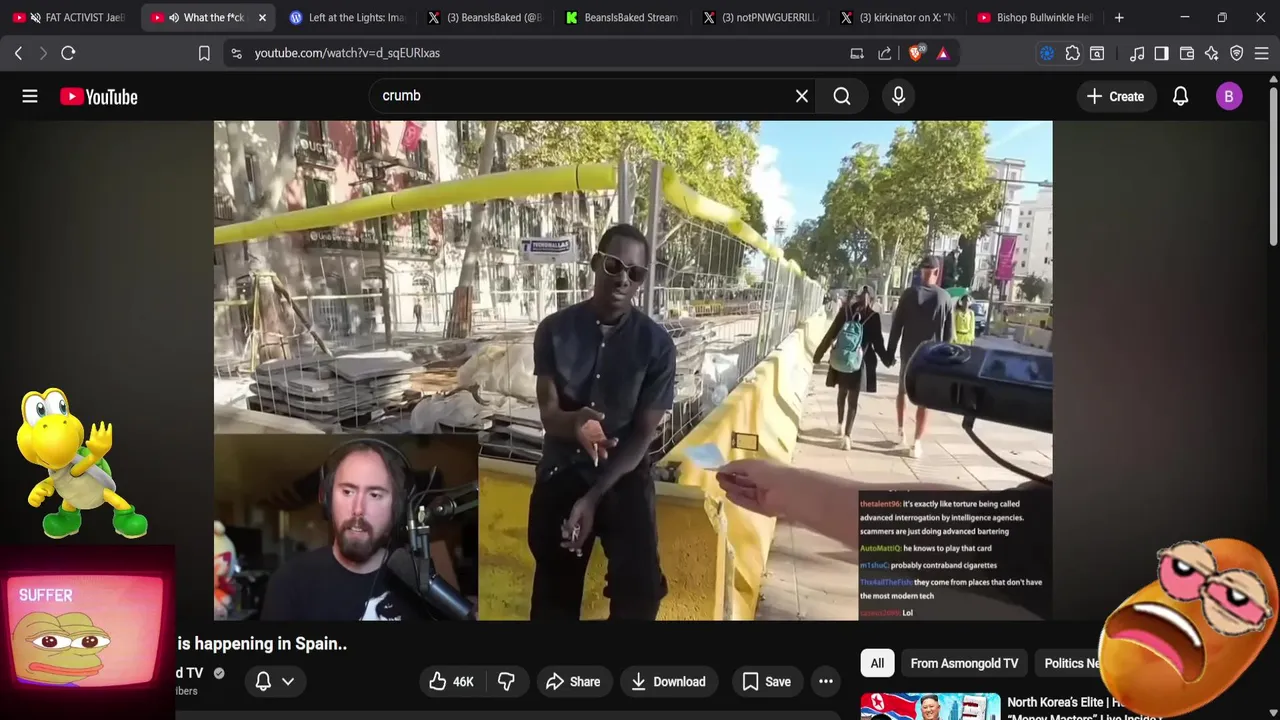Click the Save button
Image resolution: width=1280 pixels, height=720 pixels.
click(767, 682)
